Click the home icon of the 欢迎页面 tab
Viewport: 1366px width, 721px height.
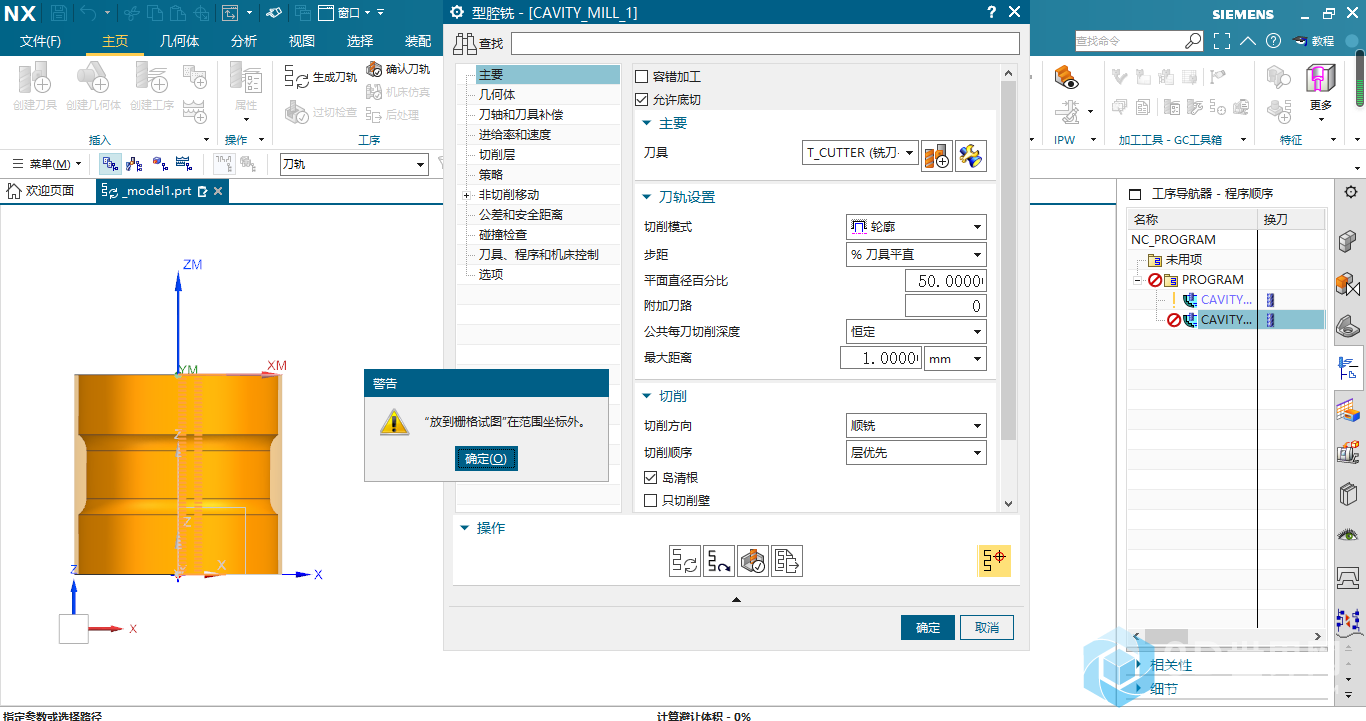14,191
